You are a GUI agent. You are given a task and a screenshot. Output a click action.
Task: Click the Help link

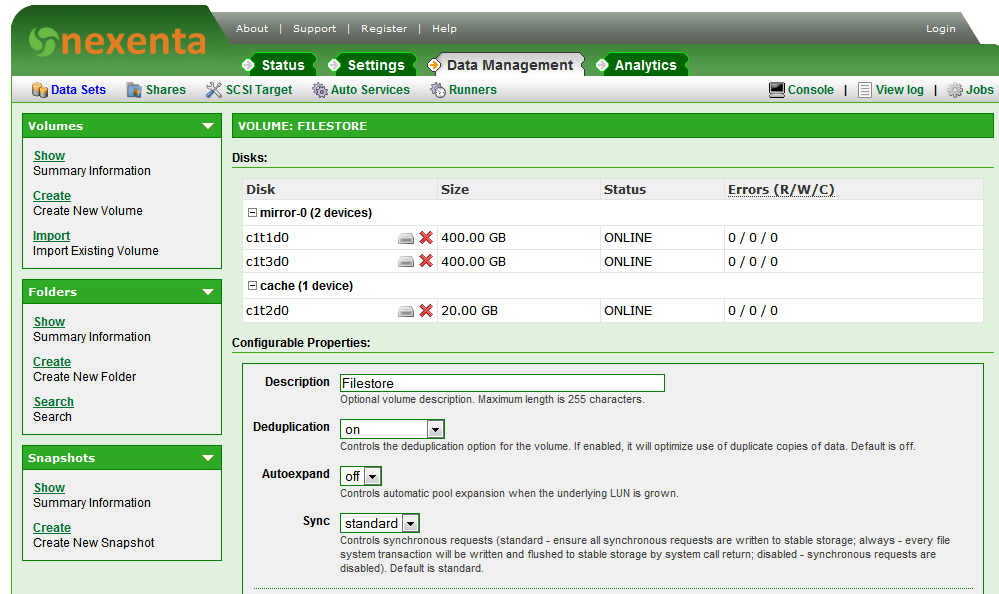pos(444,29)
